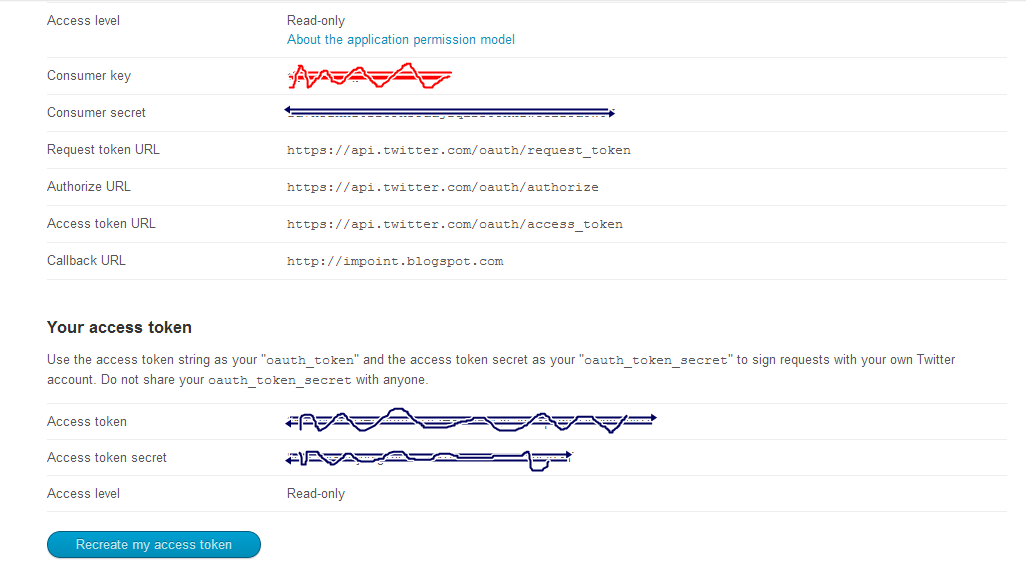Click the 'Callback URL' label
1026x582 pixels.
tap(86, 261)
